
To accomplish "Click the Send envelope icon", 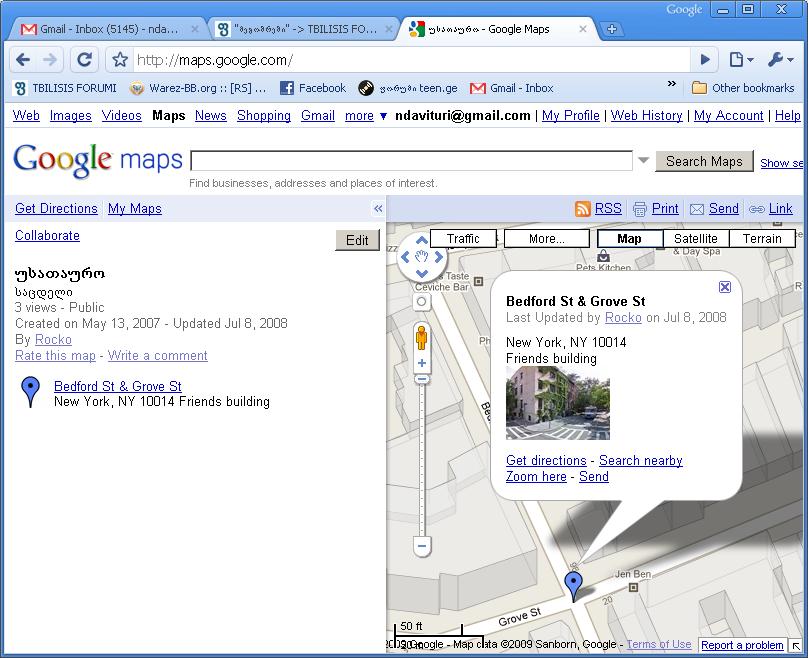I will (697, 209).
